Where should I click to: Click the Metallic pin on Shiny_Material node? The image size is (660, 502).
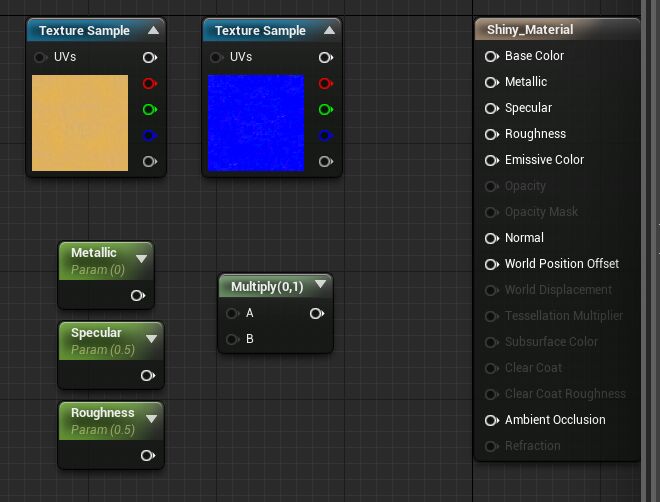click(492, 82)
